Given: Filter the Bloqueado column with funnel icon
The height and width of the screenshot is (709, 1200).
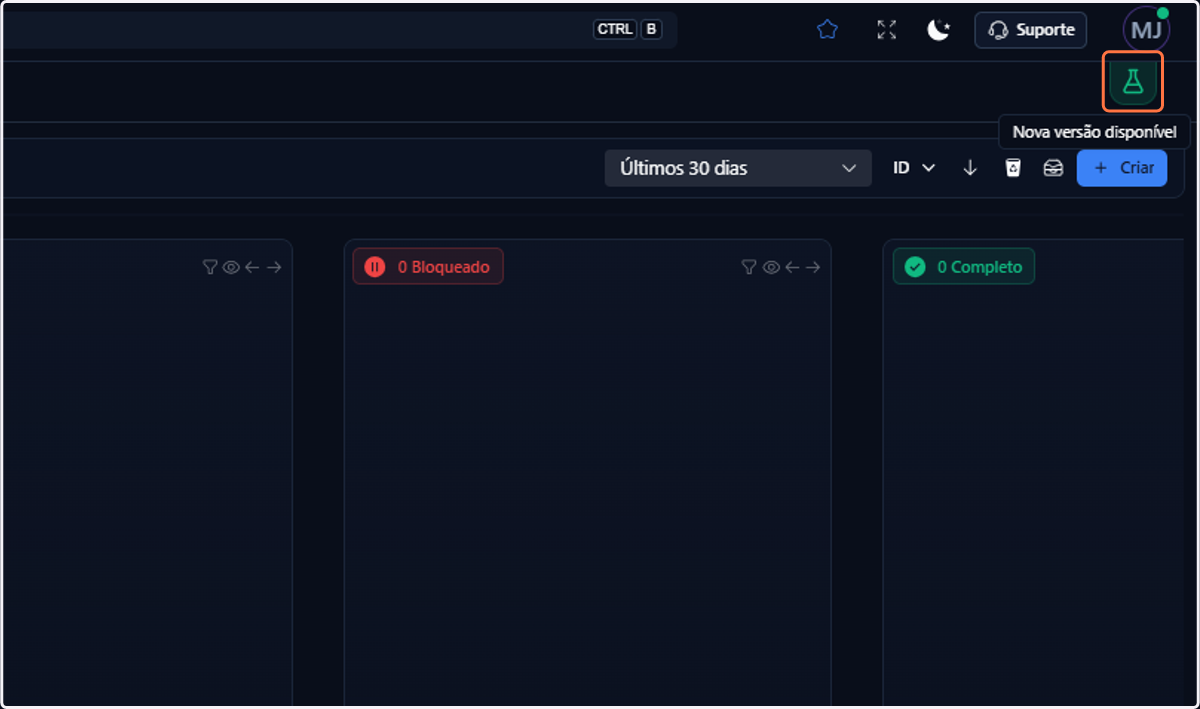Looking at the screenshot, I should (749, 267).
